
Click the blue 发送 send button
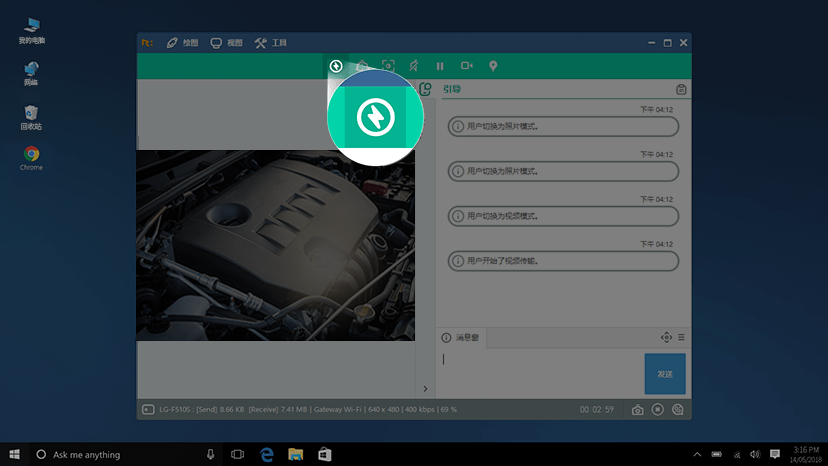click(x=665, y=374)
